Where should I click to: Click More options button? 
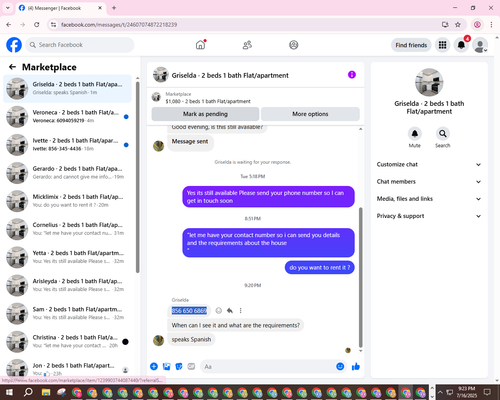click(310, 114)
